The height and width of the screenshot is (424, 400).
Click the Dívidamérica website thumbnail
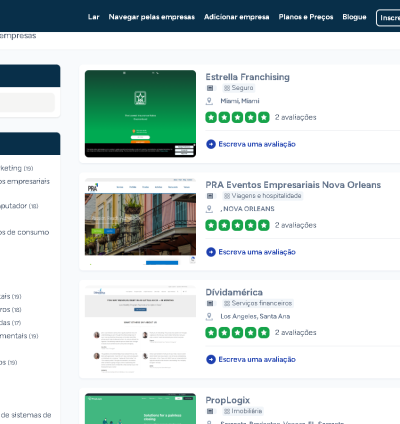[x=140, y=329]
